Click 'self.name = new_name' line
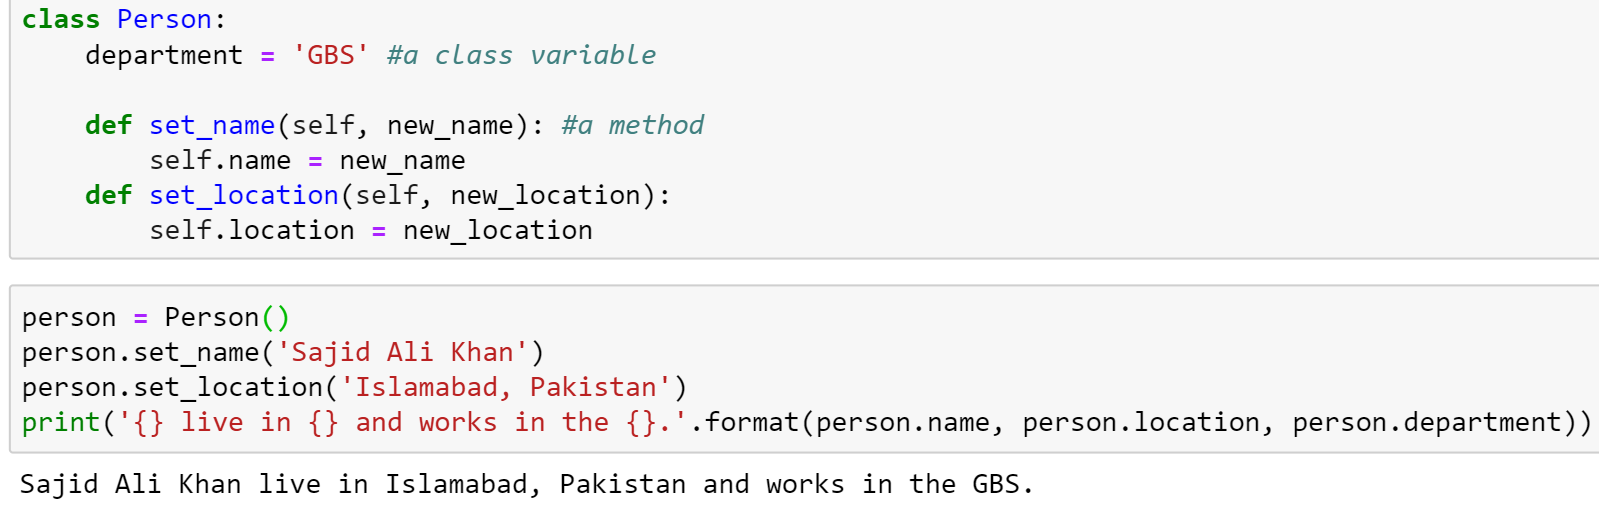Screen dimensions: 1599x507 click(x=307, y=160)
